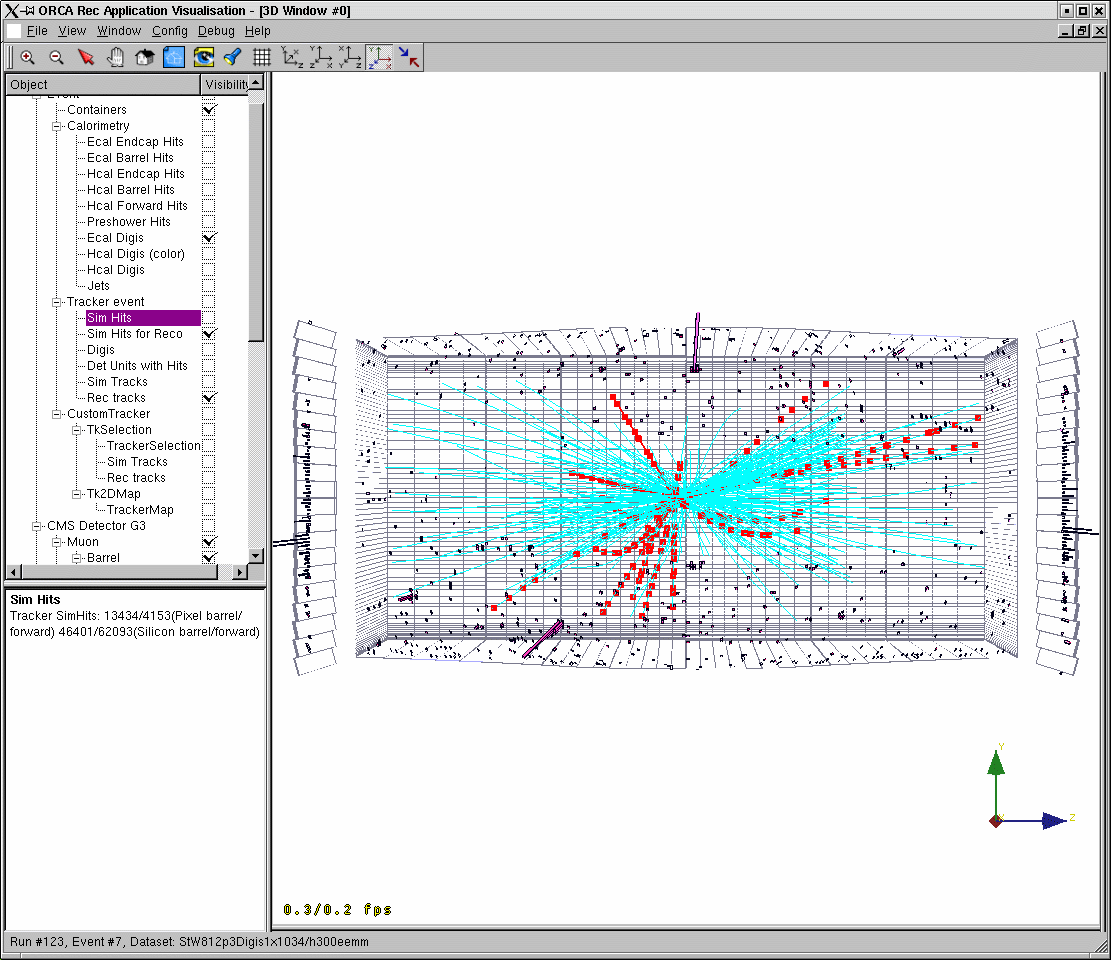The height and width of the screenshot is (960, 1111).
Task: Turn off Rec tracks under Tracker event
Action: tap(209, 398)
